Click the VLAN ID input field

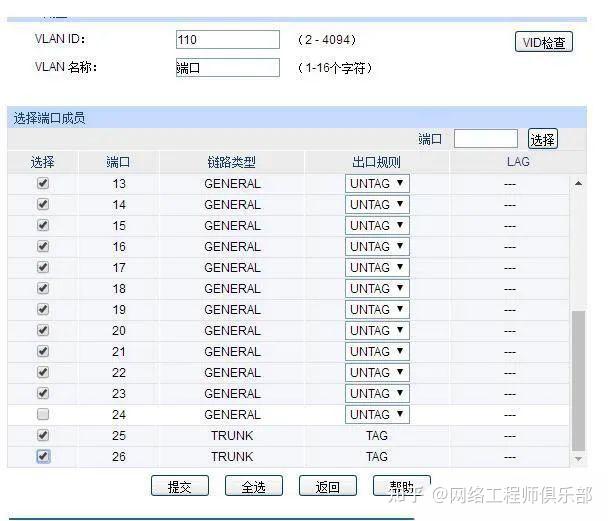pos(227,40)
